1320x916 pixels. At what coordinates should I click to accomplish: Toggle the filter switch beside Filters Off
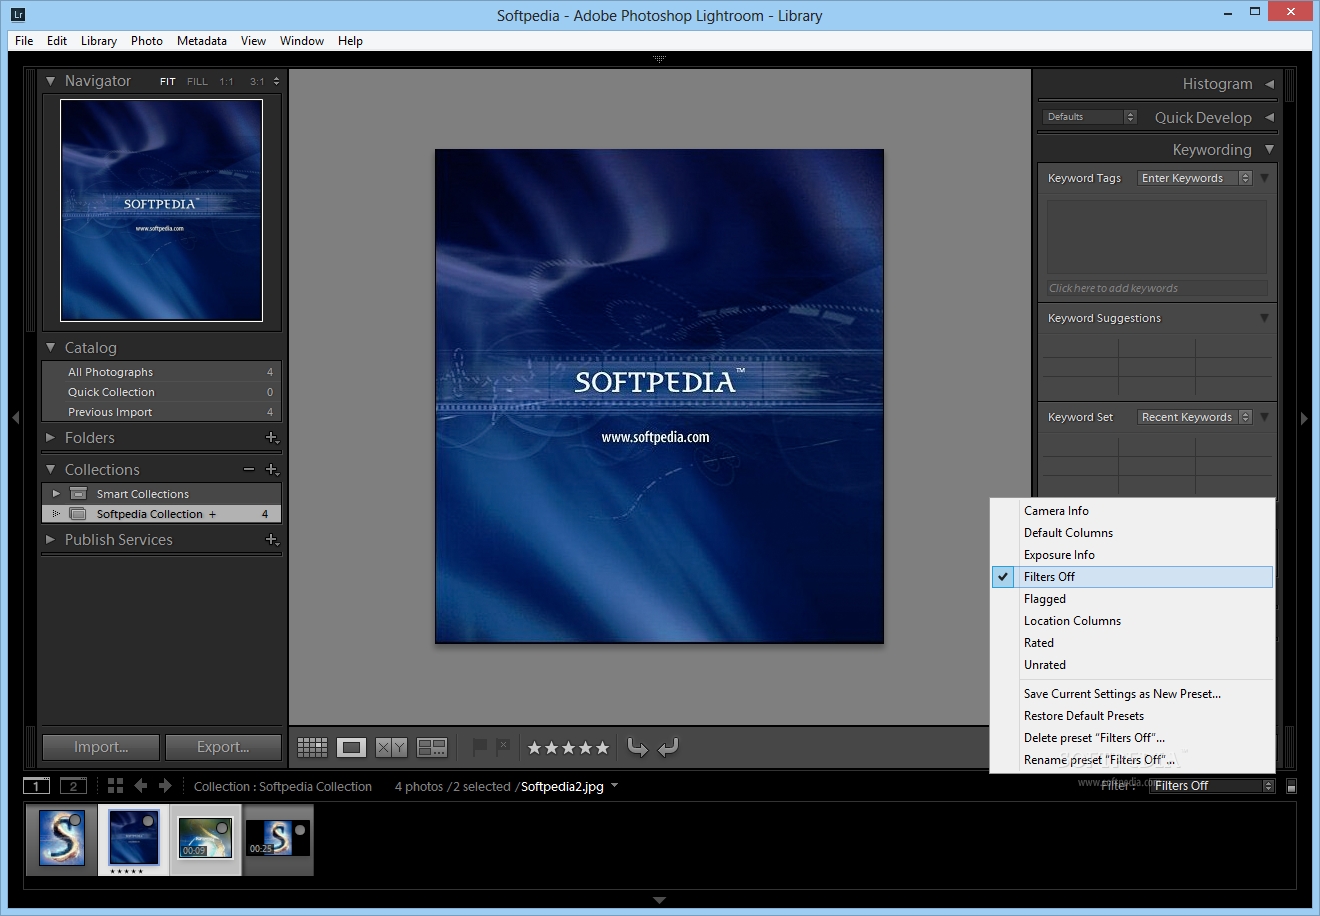pyautogui.click(x=1291, y=786)
